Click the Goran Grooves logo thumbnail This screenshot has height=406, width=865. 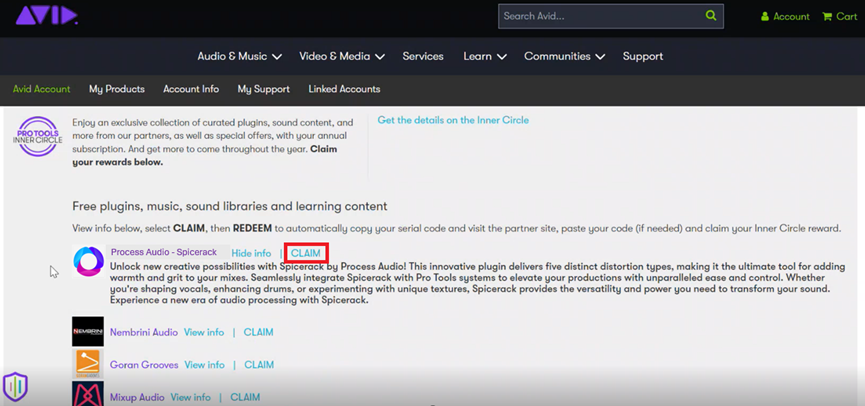(x=88, y=364)
